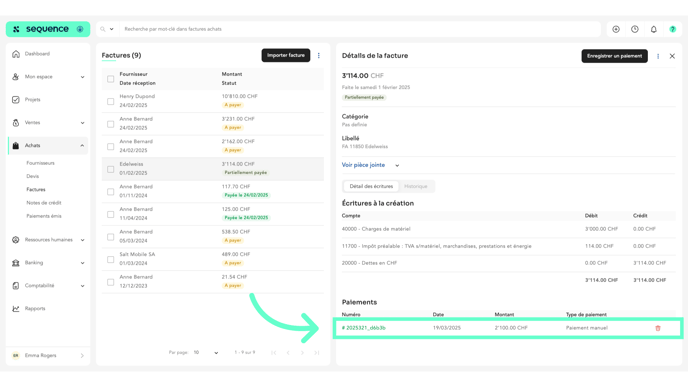Click the 538.50 CHF invoice amount

(236, 232)
